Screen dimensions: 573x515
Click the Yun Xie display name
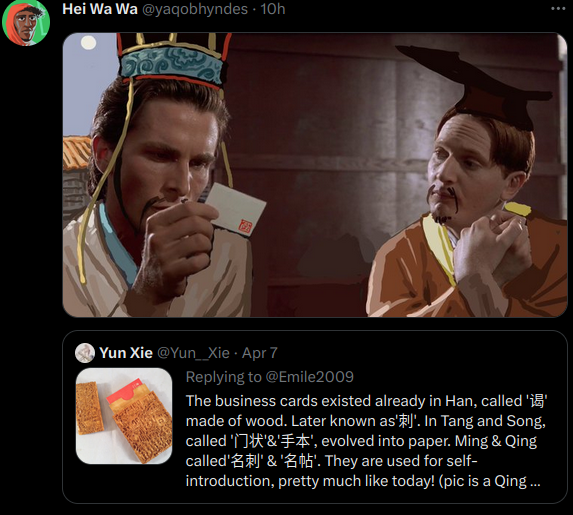click(x=126, y=353)
